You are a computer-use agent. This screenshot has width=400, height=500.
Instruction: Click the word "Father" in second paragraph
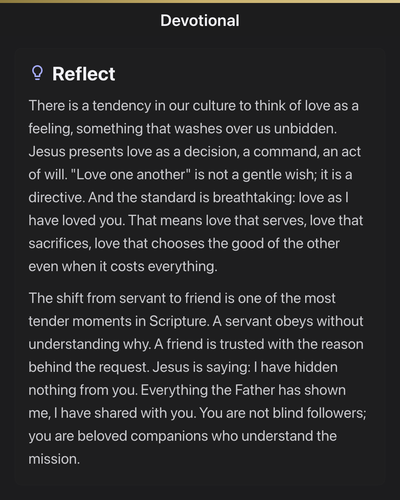(255, 390)
